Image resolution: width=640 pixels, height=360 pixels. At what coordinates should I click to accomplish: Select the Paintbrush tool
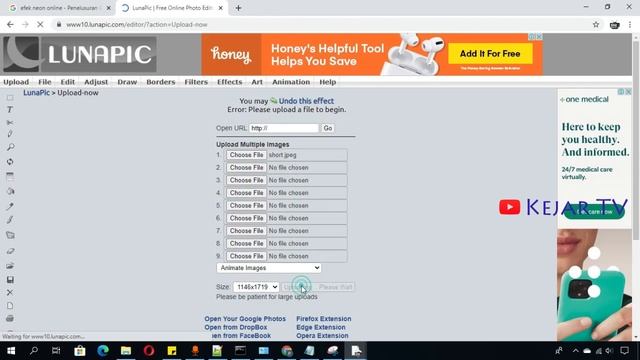click(10, 220)
